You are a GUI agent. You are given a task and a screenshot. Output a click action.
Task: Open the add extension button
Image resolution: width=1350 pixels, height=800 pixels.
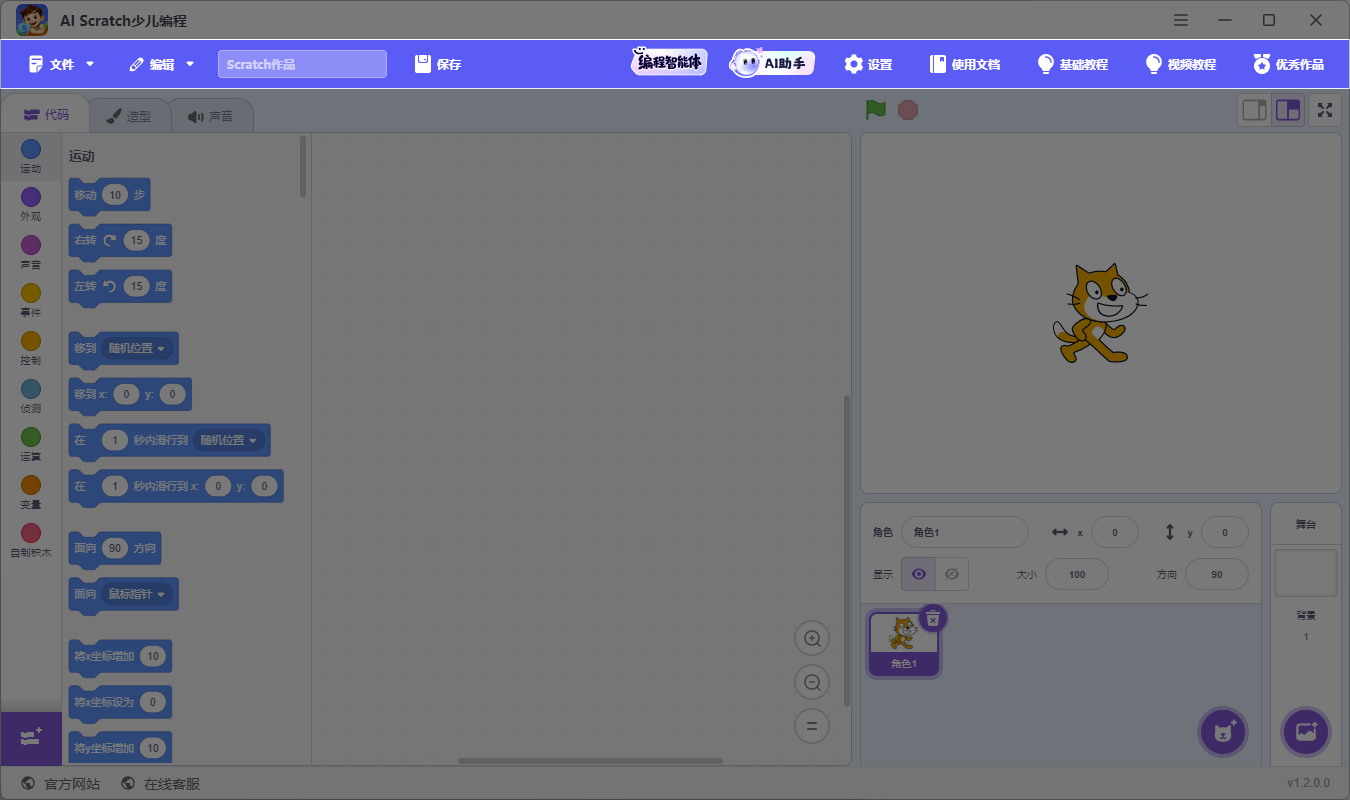click(x=31, y=738)
